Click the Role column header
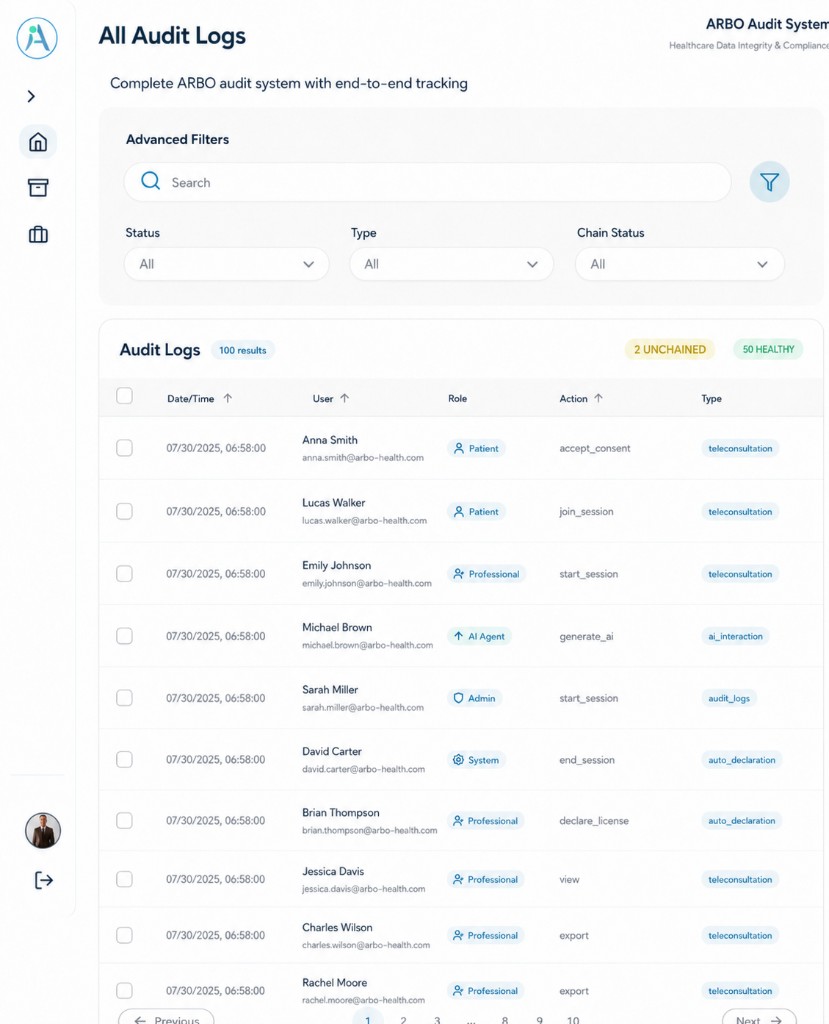Image resolution: width=829 pixels, height=1024 pixels. (457, 398)
